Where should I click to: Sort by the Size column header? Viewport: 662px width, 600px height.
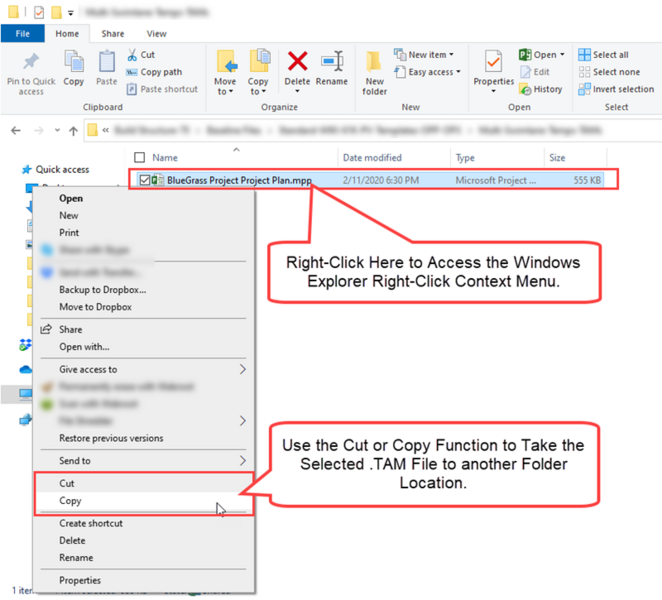tap(557, 157)
